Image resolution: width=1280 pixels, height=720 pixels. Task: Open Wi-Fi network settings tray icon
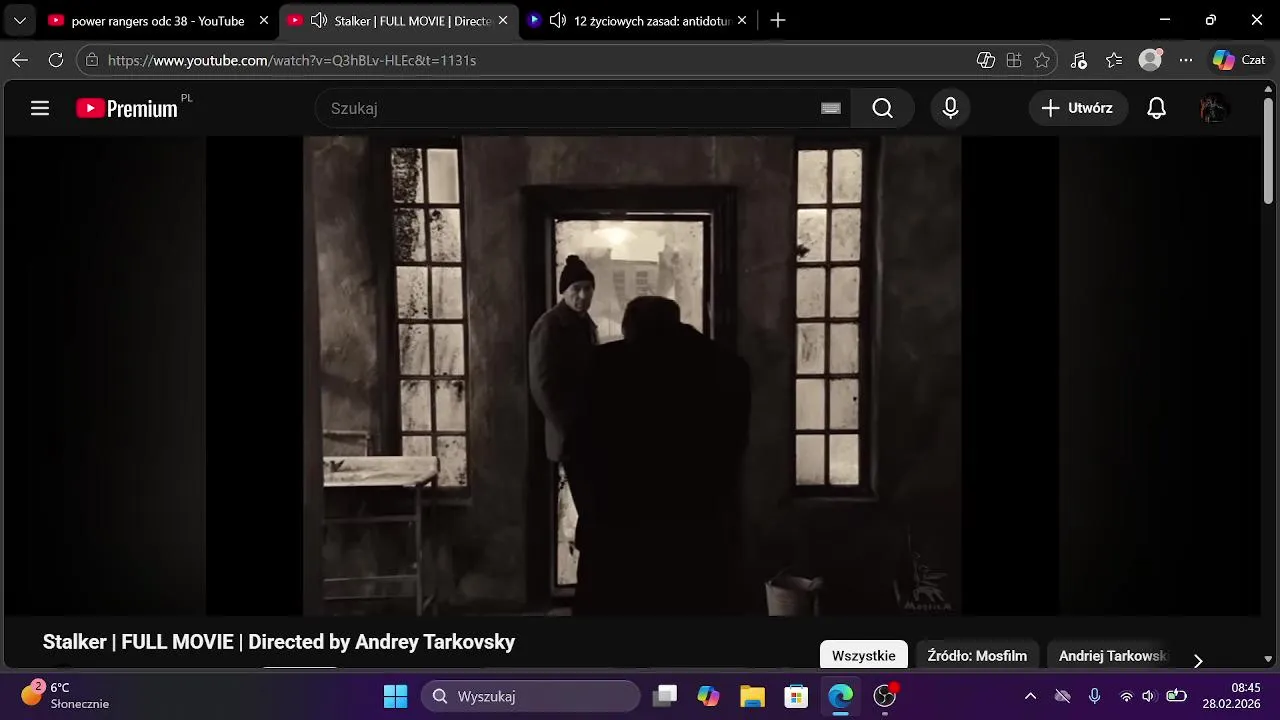(1126, 696)
